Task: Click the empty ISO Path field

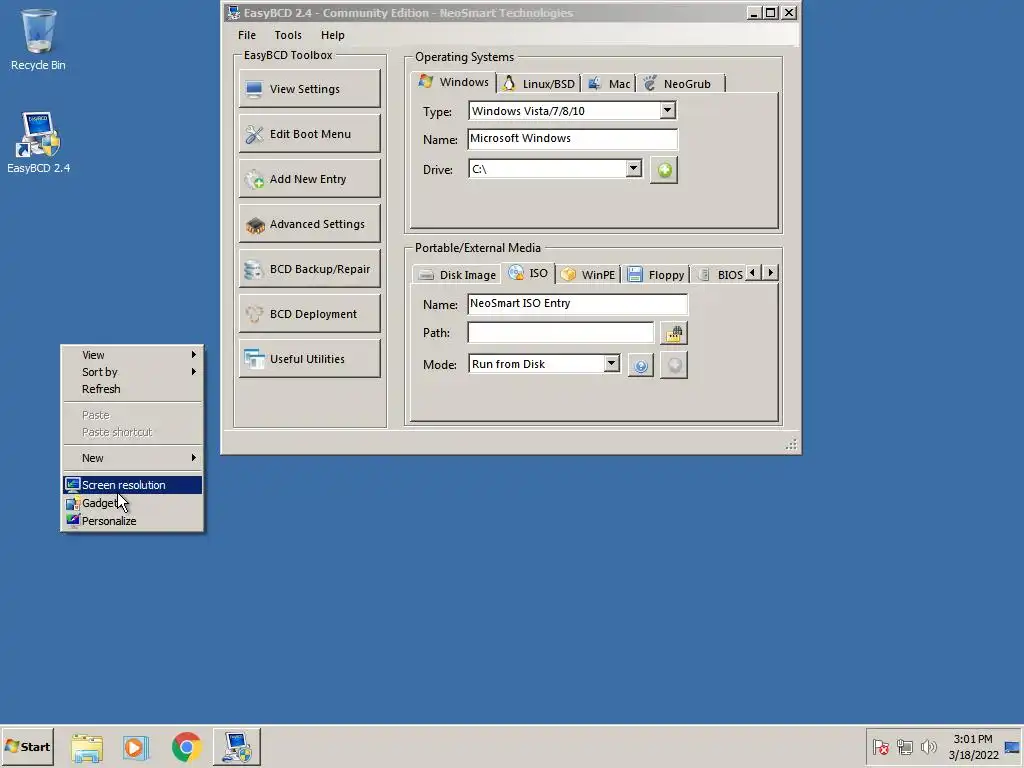Action: click(x=560, y=332)
